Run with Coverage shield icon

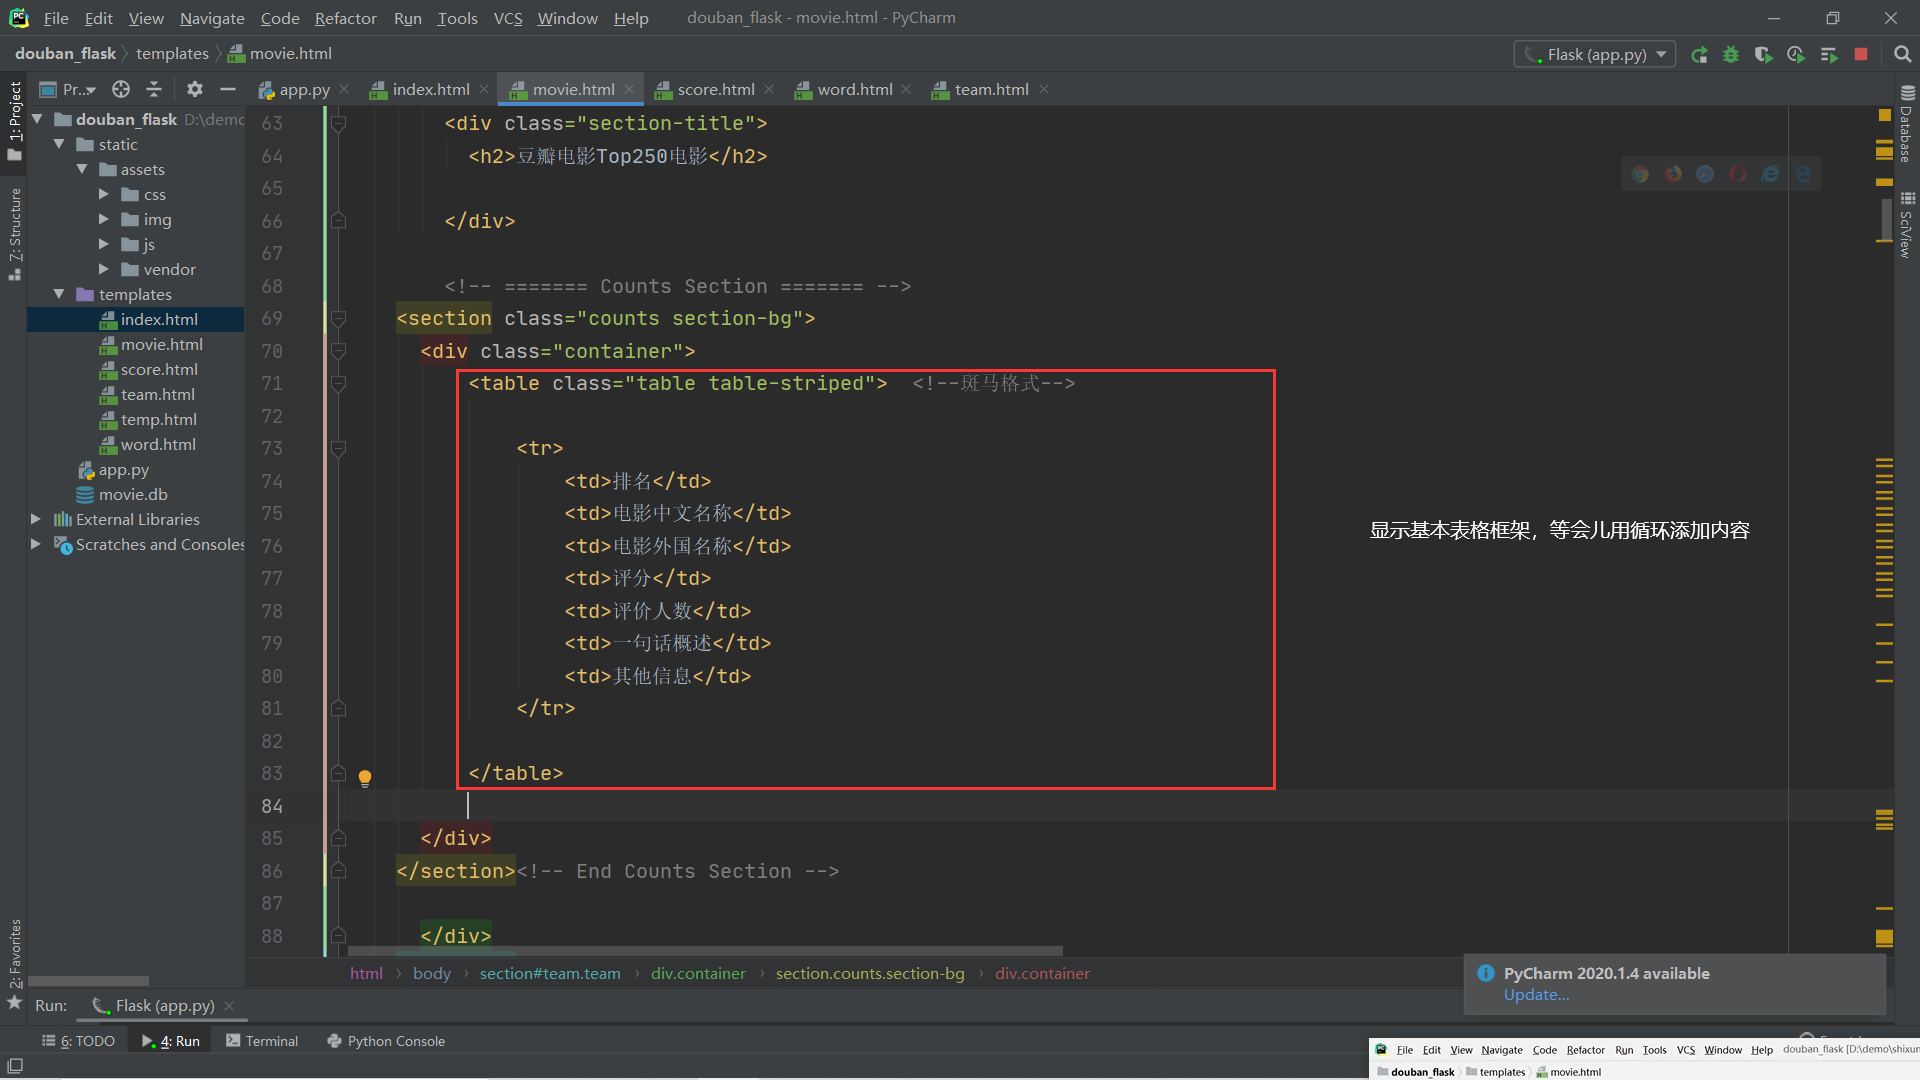1763,55
